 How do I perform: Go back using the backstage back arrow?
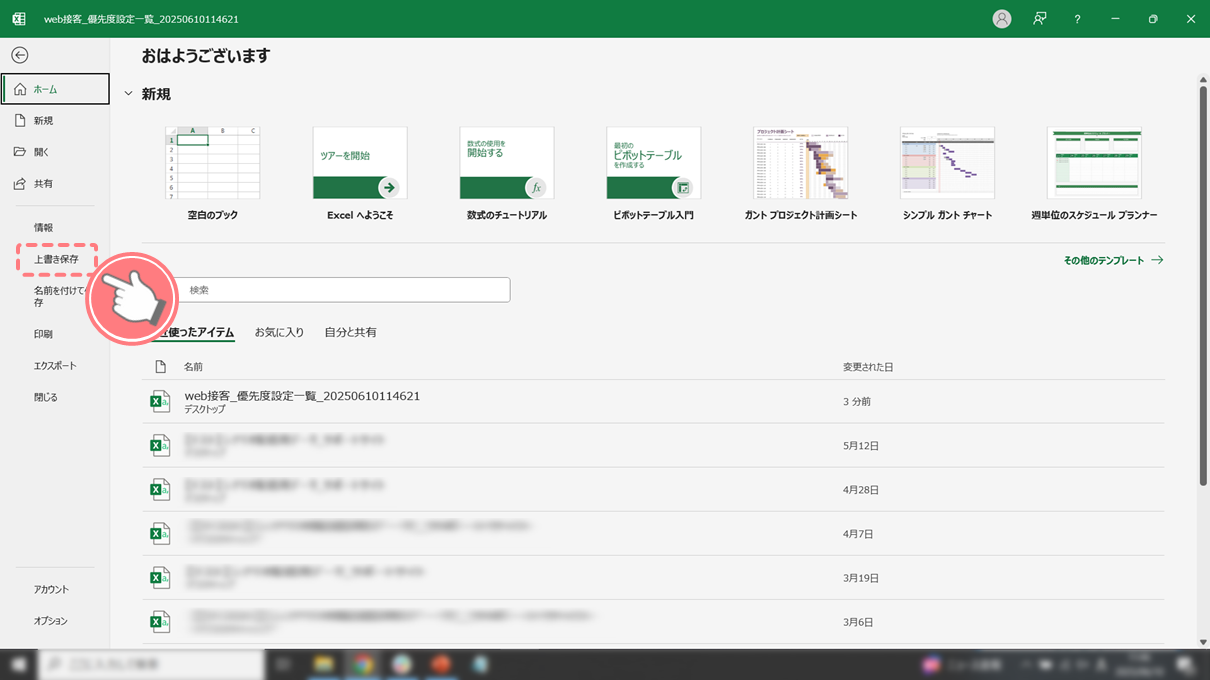(20, 55)
